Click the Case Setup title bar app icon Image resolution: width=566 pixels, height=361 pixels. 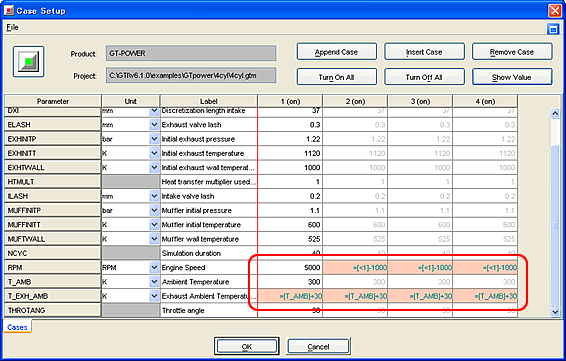9,10
